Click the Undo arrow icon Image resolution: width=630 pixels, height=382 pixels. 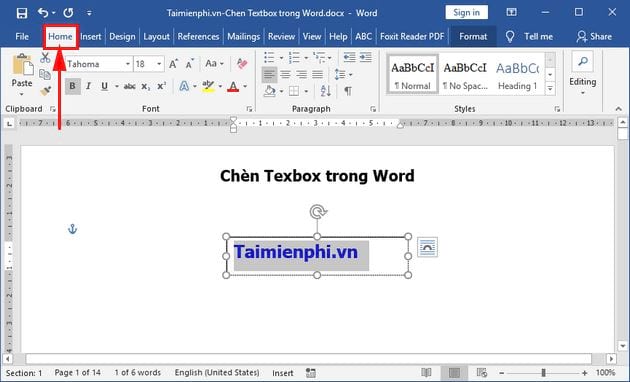coord(43,12)
